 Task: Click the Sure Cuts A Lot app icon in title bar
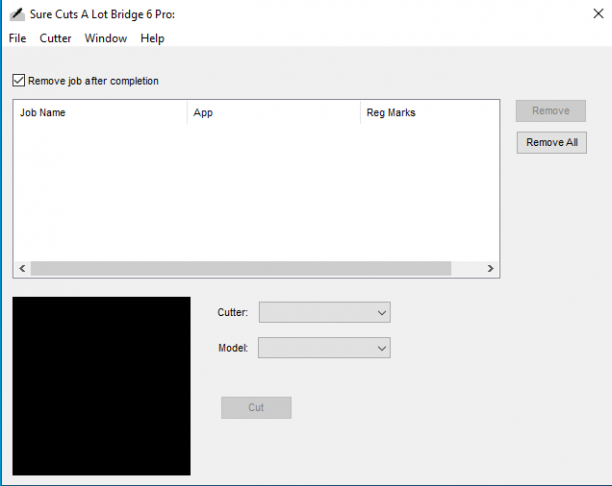(17, 14)
